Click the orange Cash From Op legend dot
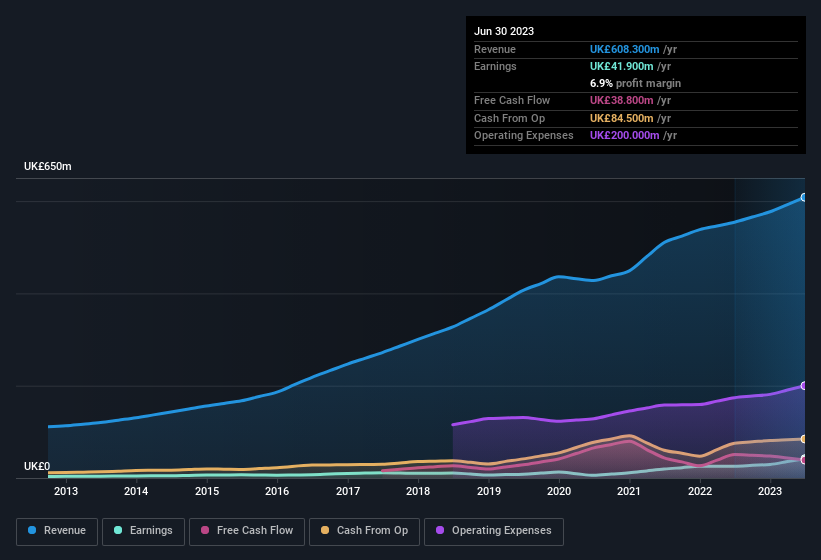 tap(326, 530)
